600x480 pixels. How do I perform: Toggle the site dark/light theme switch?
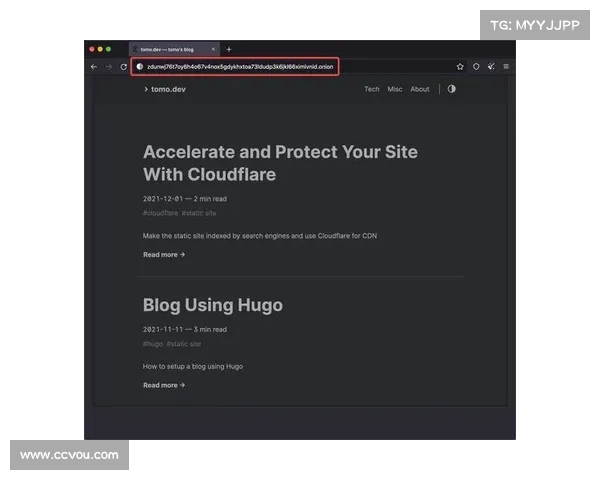[x=452, y=89]
